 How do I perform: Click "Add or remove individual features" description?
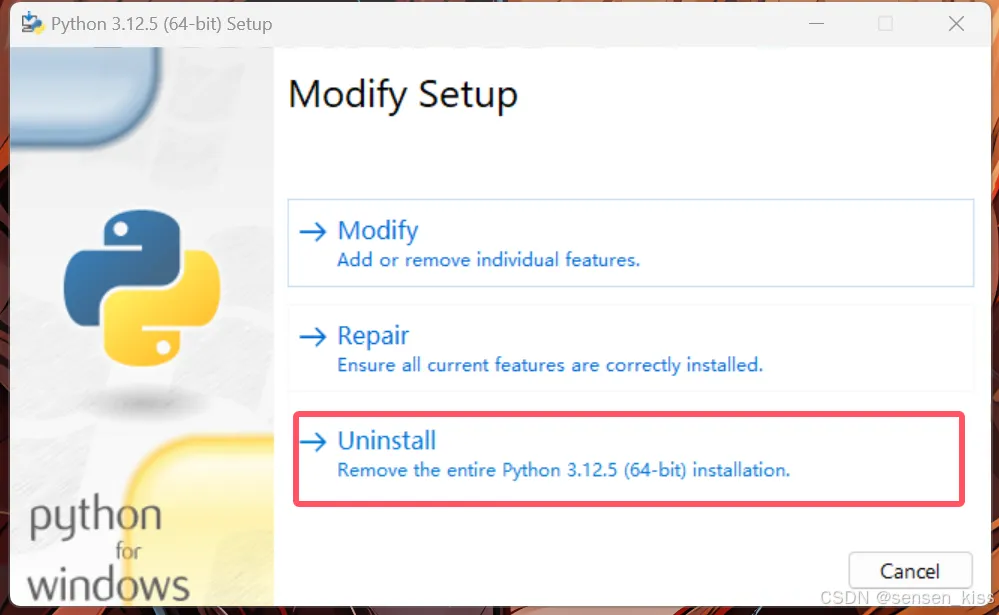click(x=488, y=260)
